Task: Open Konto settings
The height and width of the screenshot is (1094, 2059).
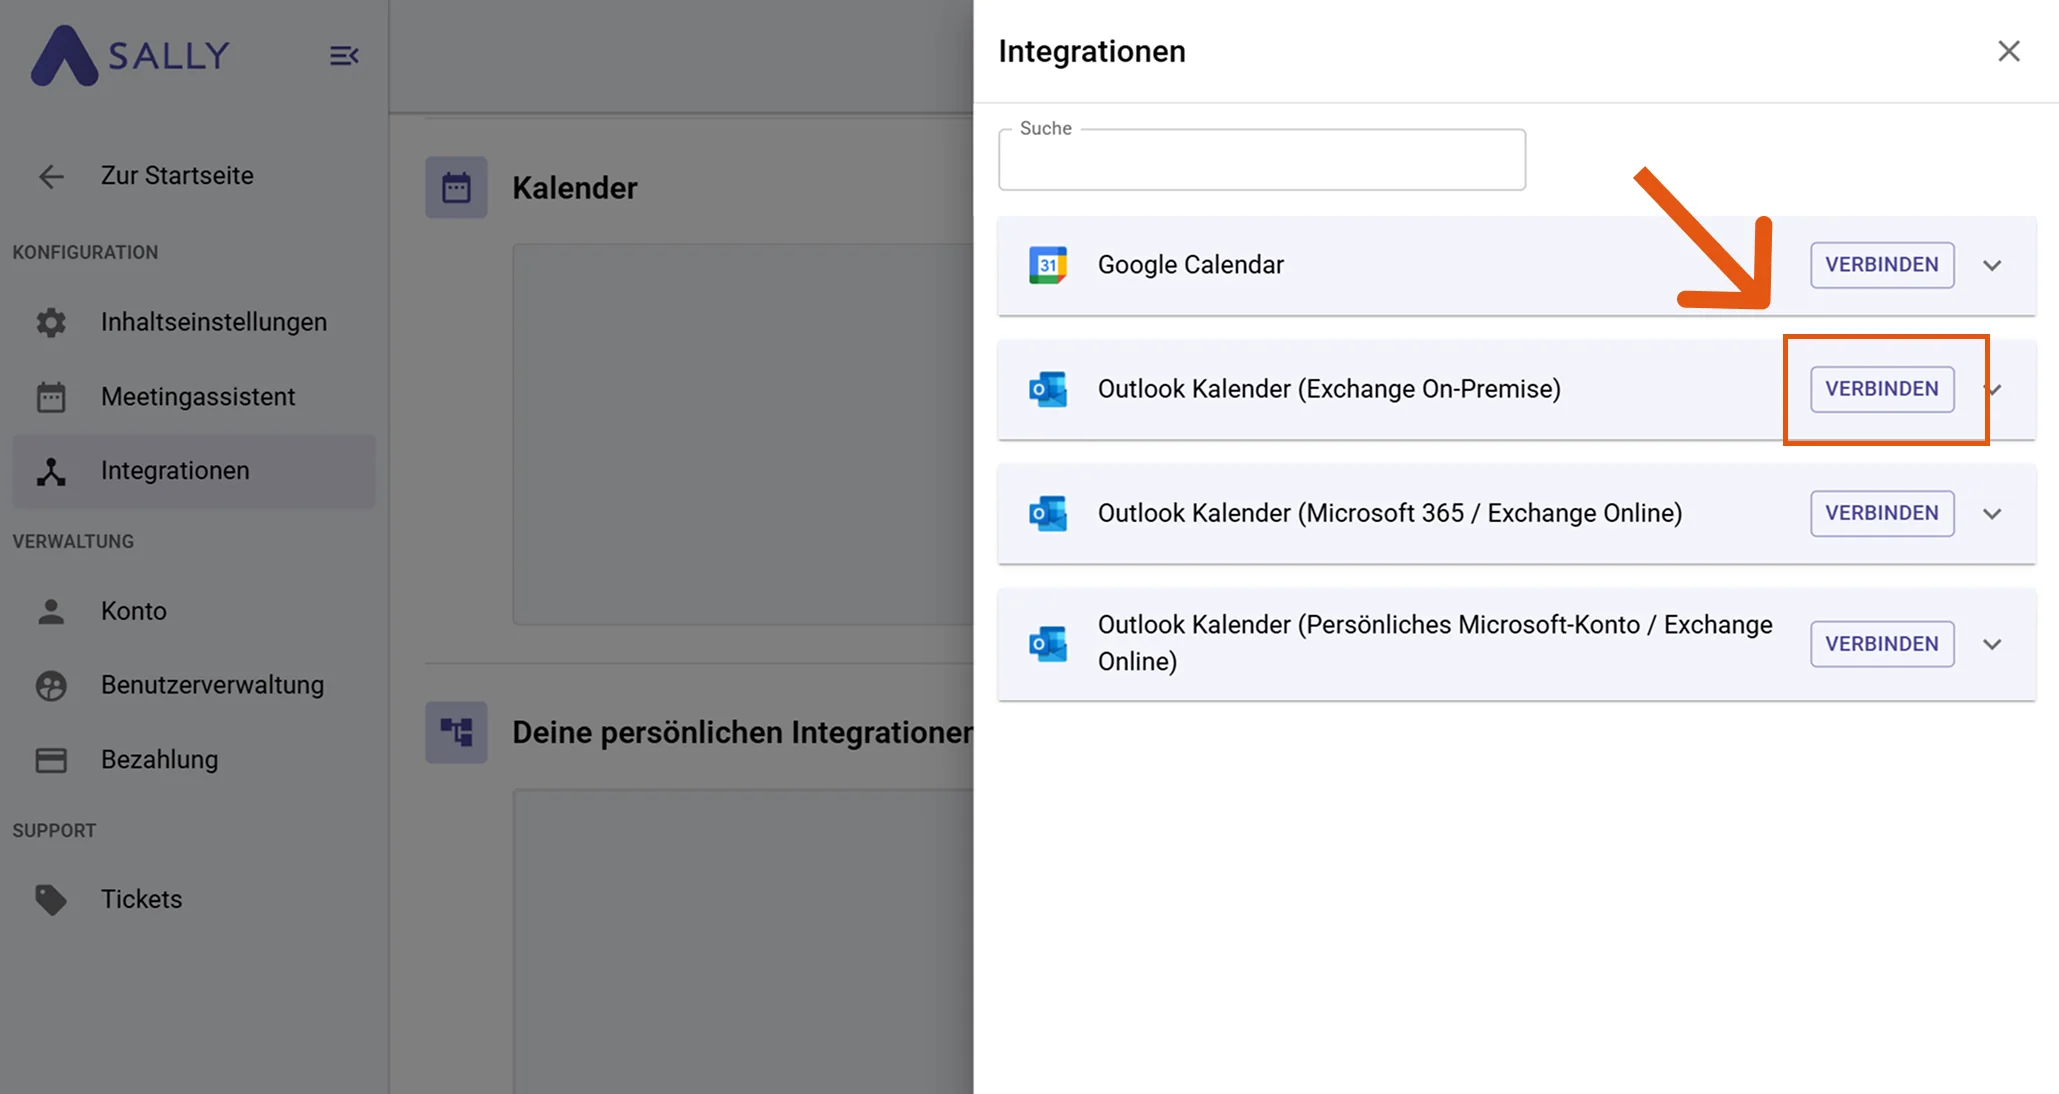Action: coord(134,611)
